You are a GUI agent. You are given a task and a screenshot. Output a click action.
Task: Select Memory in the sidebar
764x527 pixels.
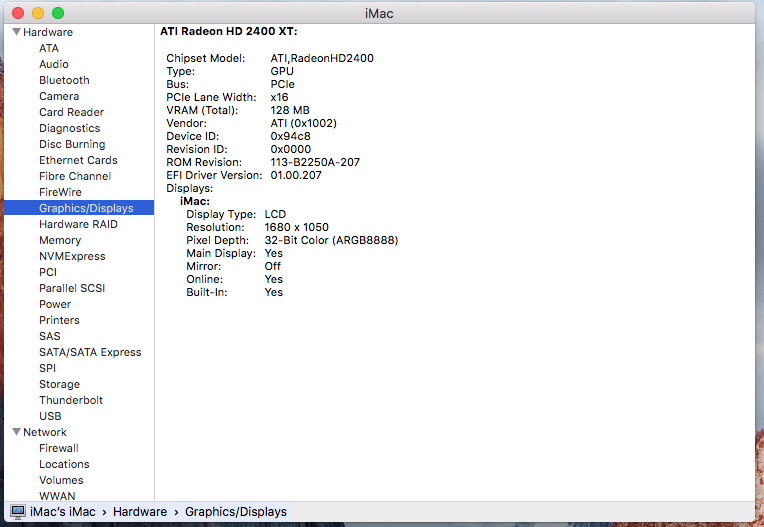[x=60, y=240]
